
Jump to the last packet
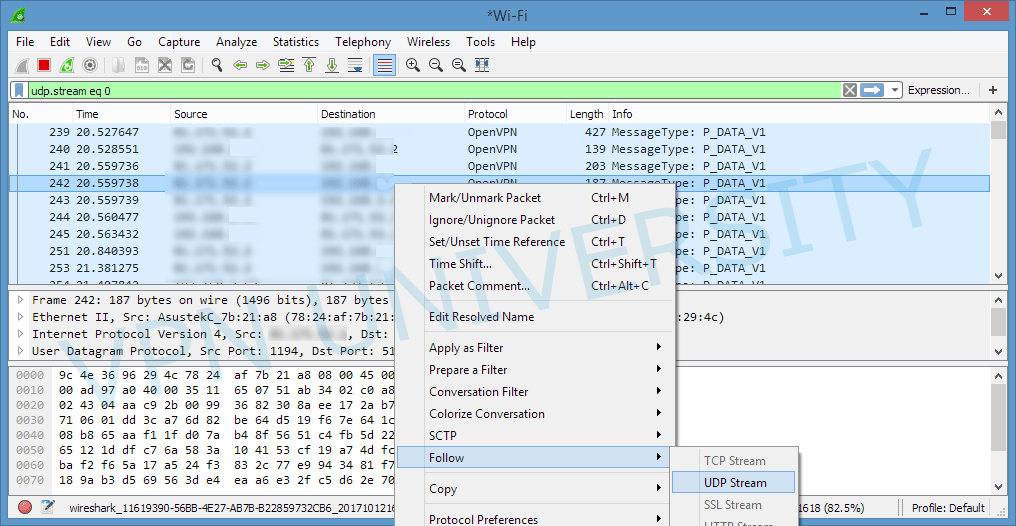click(x=332, y=65)
